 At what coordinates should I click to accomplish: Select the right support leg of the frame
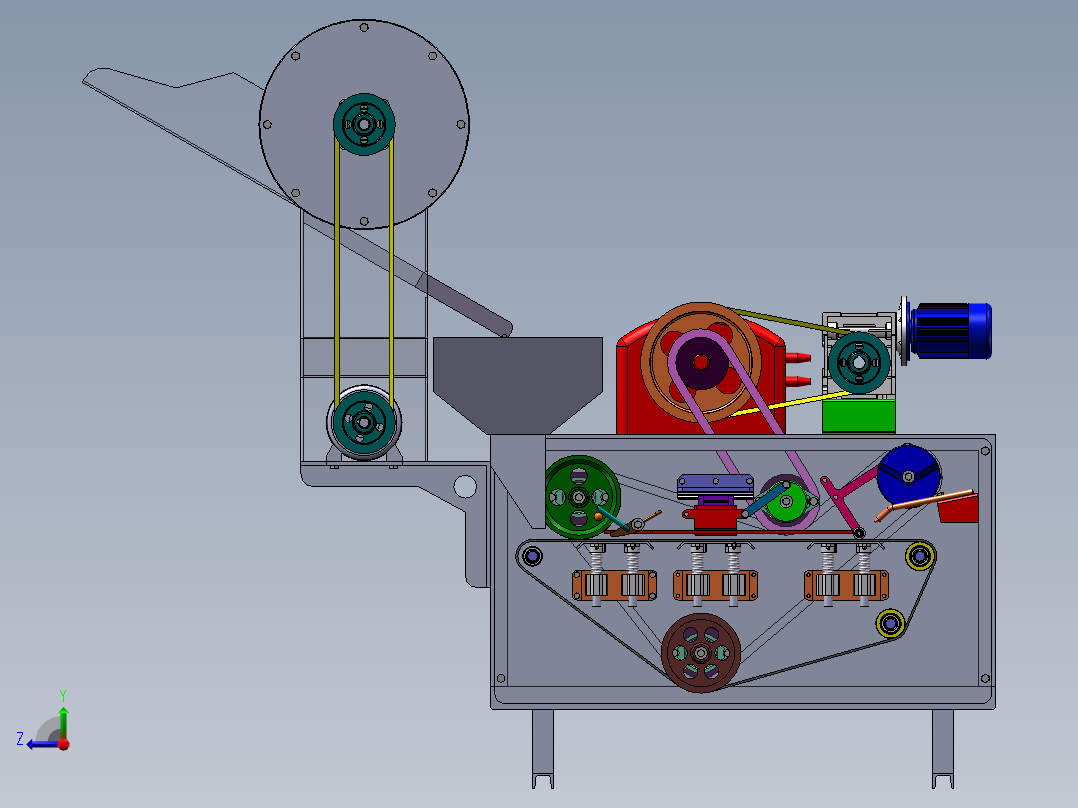(x=943, y=748)
